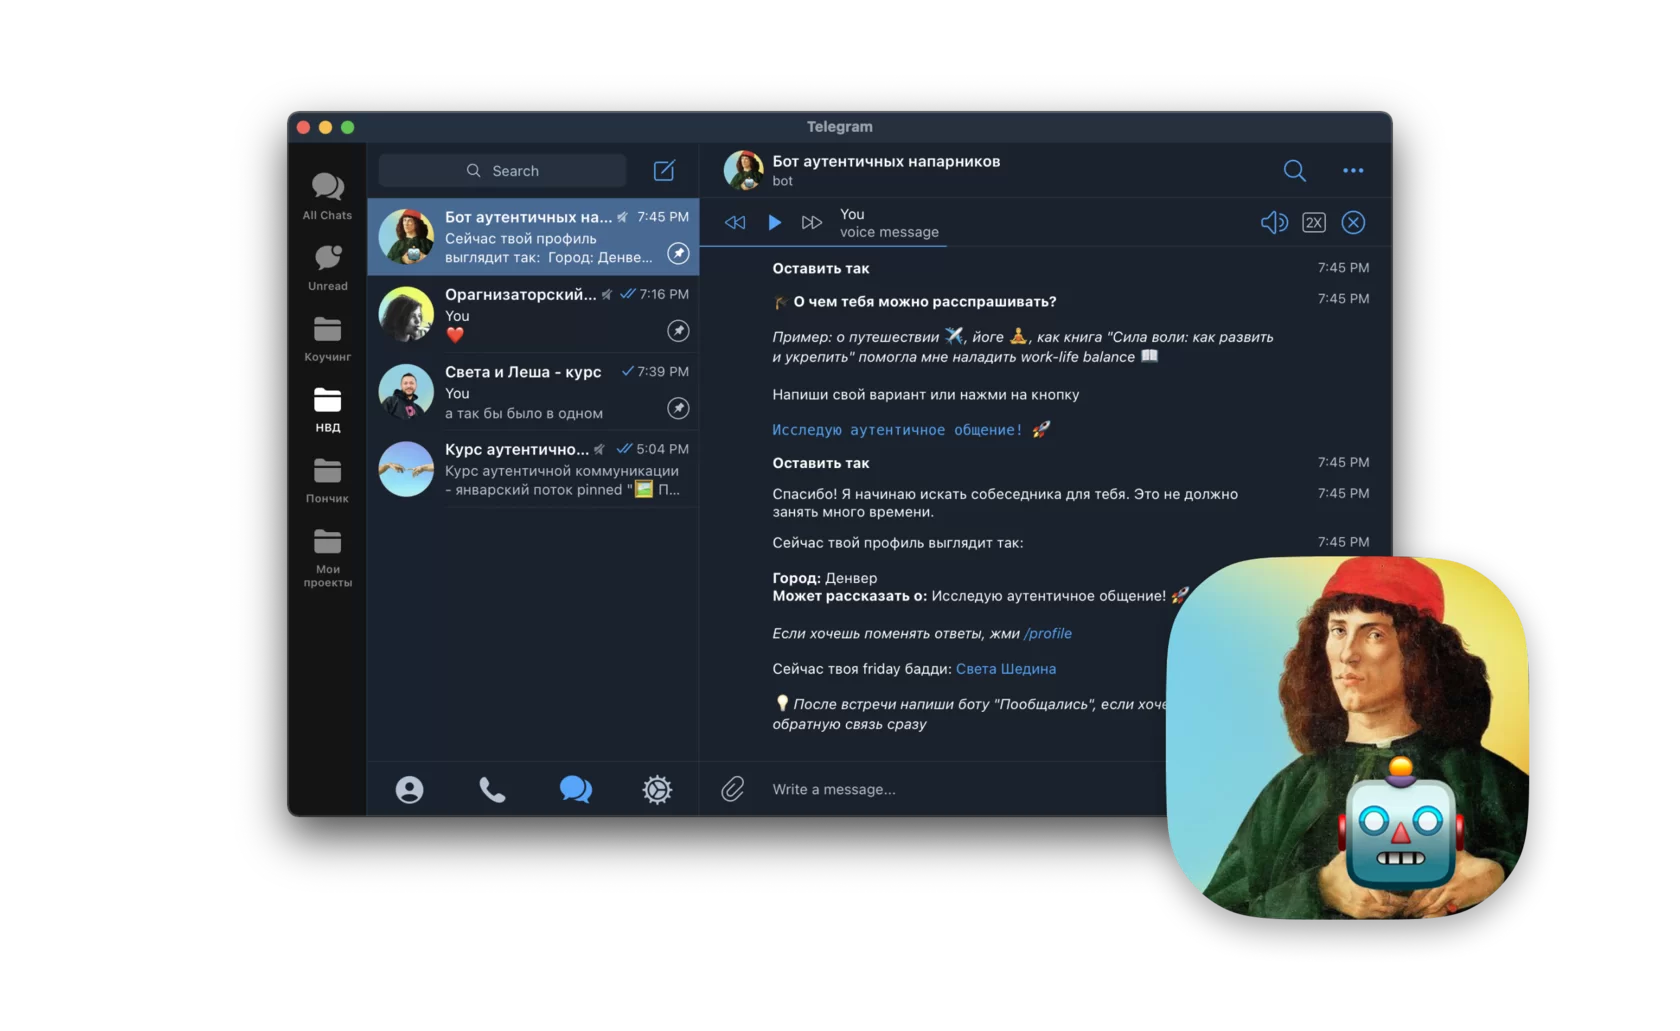Open bot avatar in chat header

click(743, 170)
